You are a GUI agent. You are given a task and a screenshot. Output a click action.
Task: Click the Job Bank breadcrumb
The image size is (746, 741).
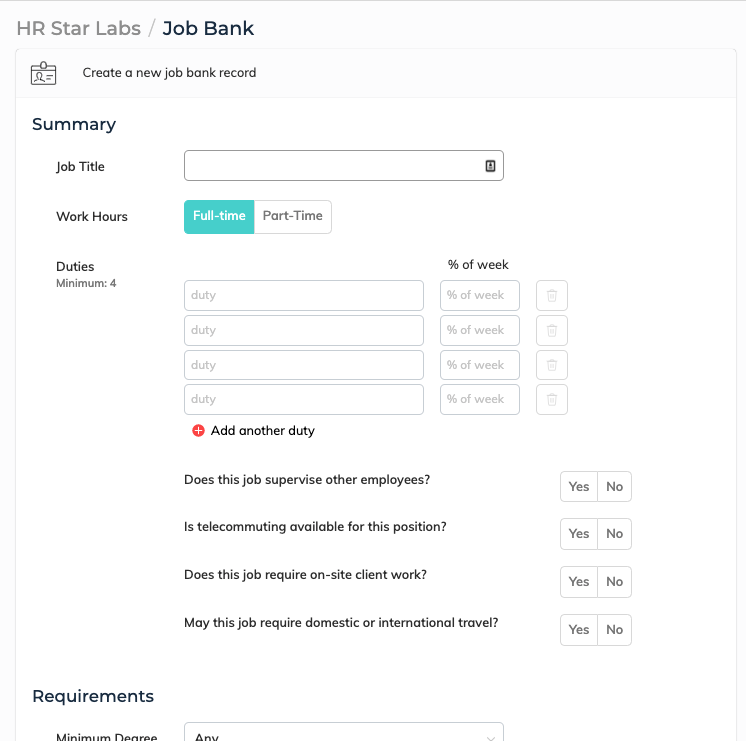click(208, 28)
